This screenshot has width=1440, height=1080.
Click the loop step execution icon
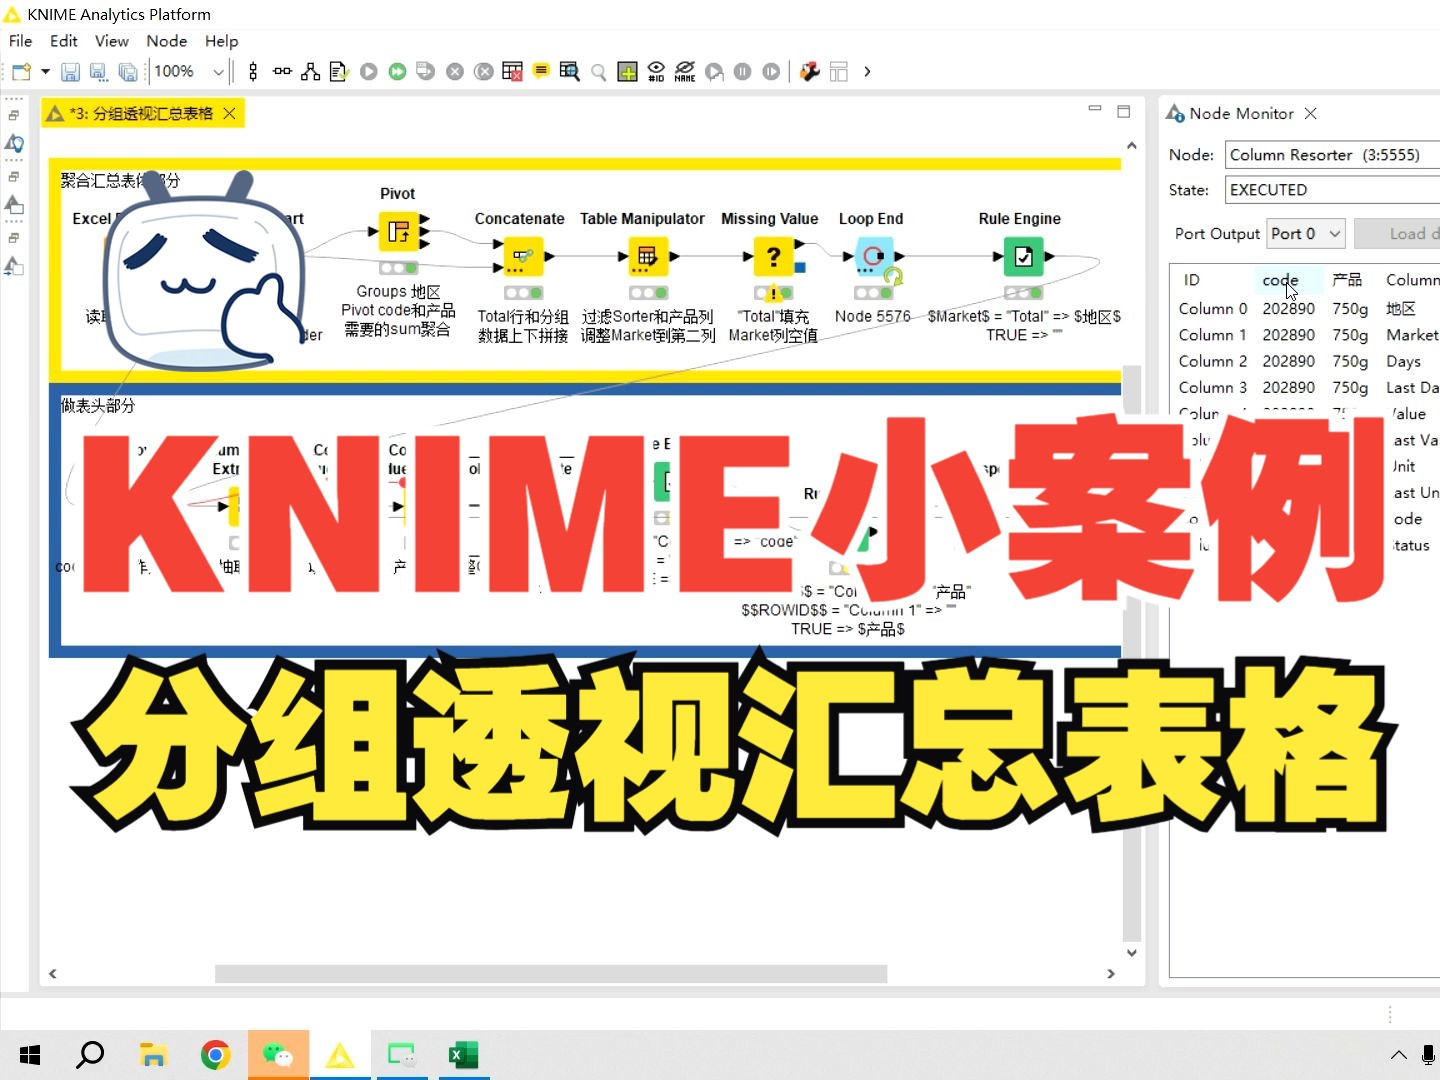coord(714,72)
